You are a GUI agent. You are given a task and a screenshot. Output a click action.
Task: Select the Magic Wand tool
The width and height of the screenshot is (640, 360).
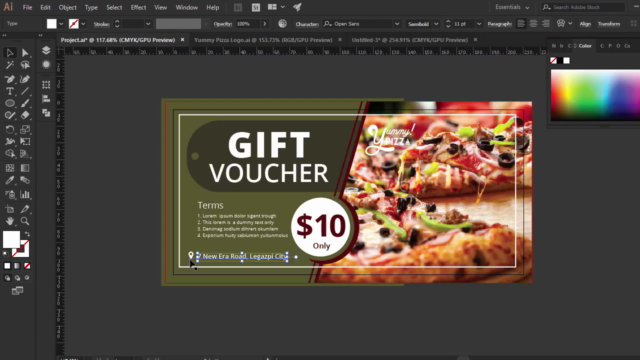pos(10,65)
